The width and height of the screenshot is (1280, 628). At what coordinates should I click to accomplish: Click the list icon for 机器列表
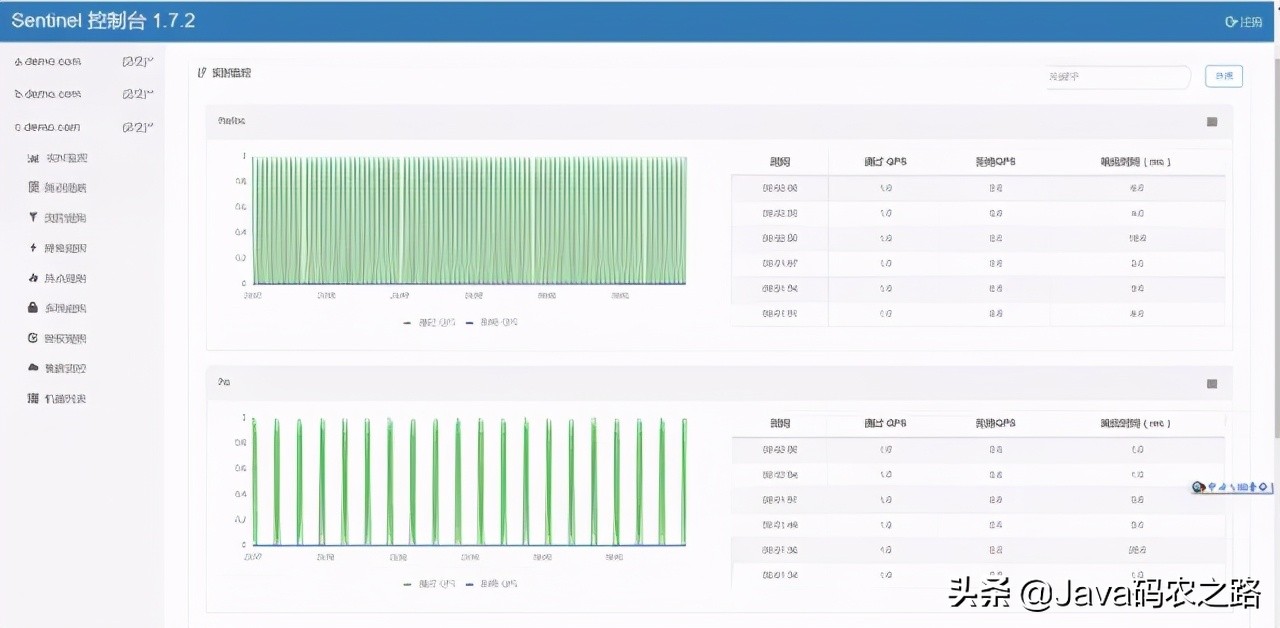[33, 398]
